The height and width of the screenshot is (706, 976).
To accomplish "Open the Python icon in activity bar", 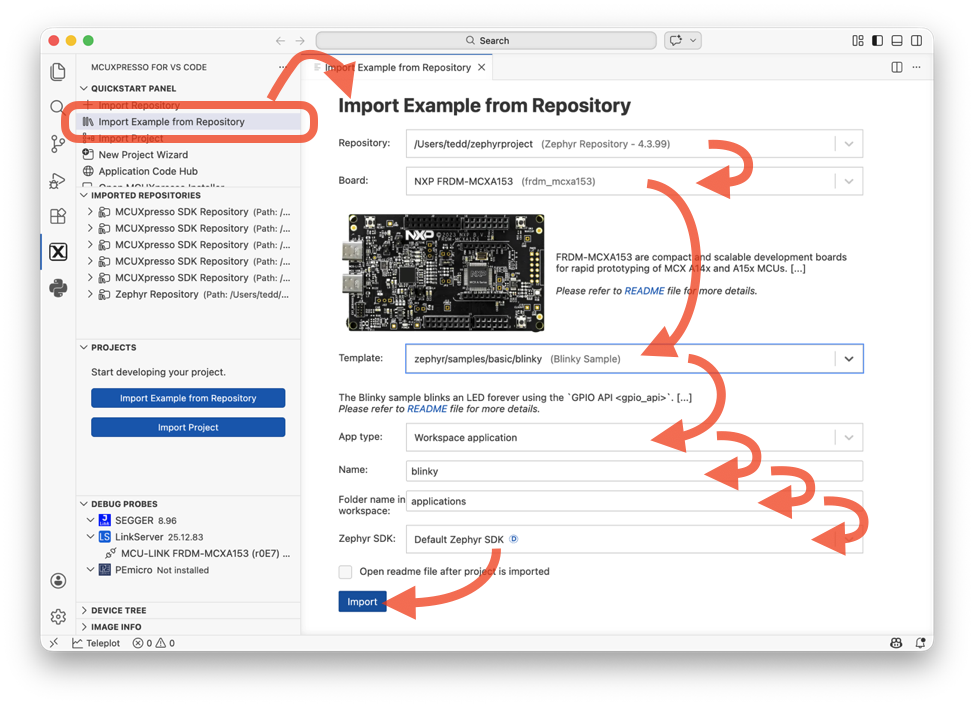I will click(59, 288).
